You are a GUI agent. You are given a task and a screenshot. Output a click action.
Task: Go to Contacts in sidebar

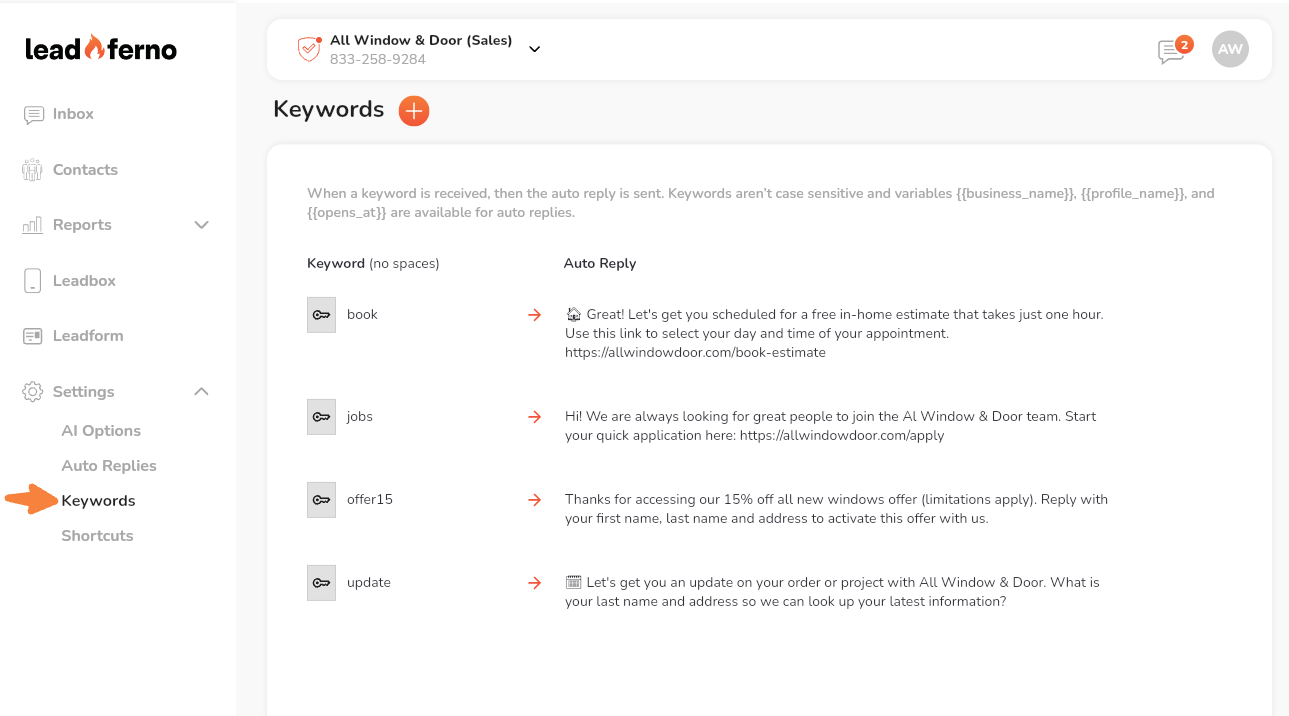click(85, 170)
